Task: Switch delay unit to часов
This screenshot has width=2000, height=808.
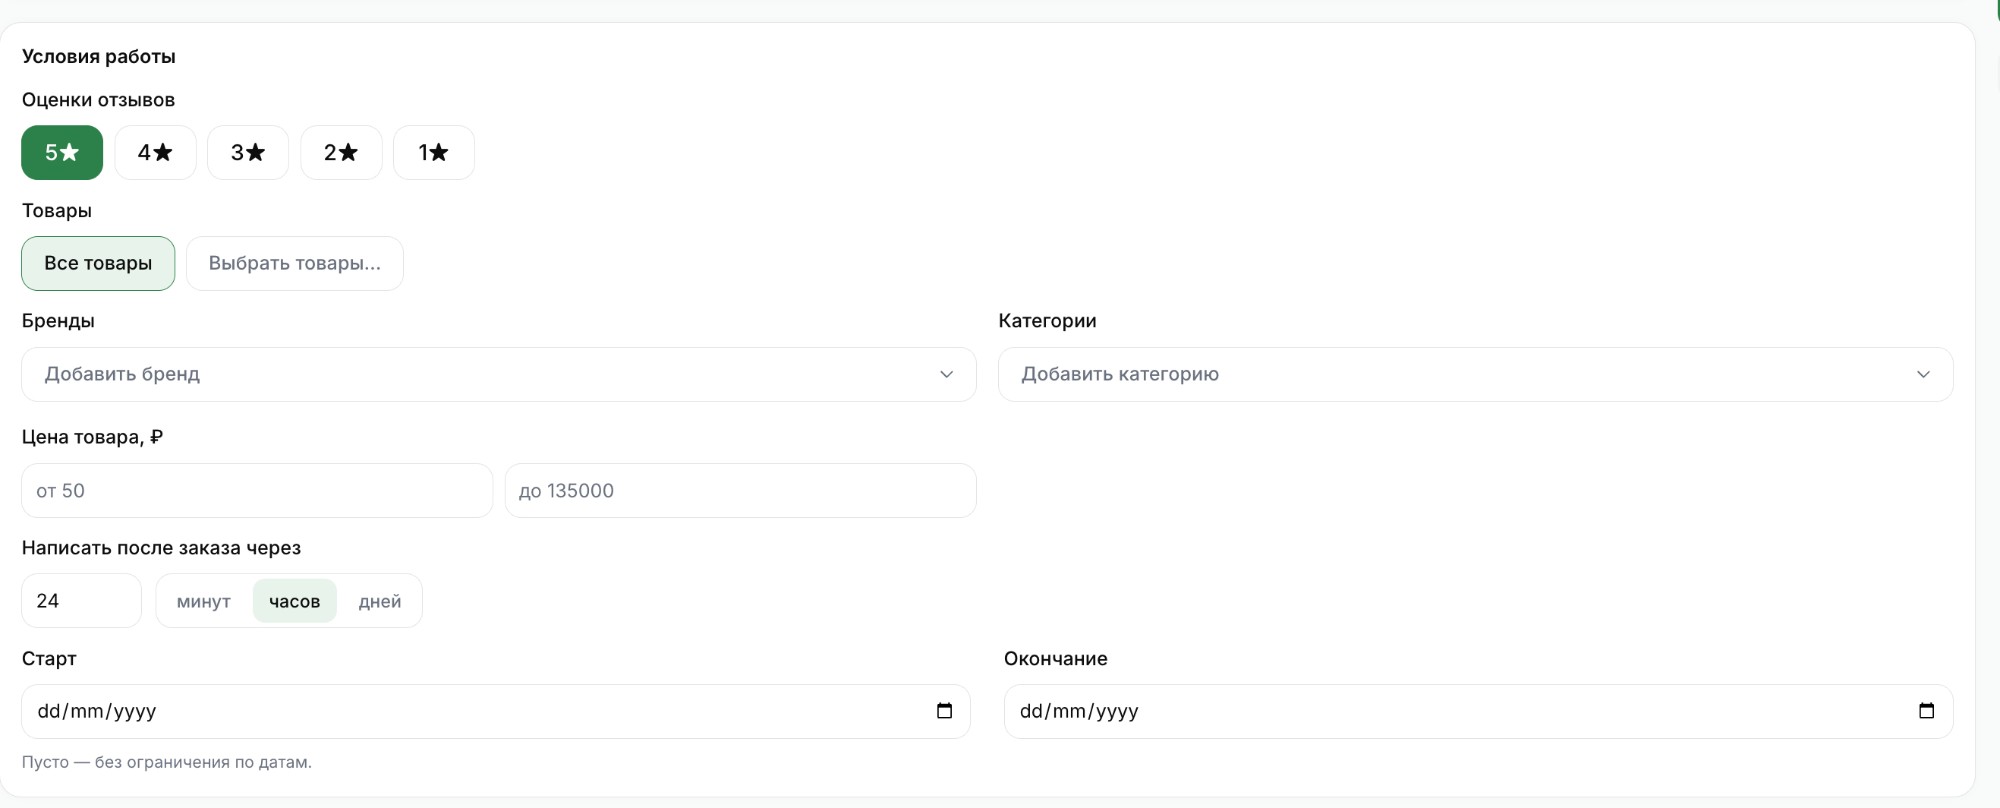Action: click(294, 601)
